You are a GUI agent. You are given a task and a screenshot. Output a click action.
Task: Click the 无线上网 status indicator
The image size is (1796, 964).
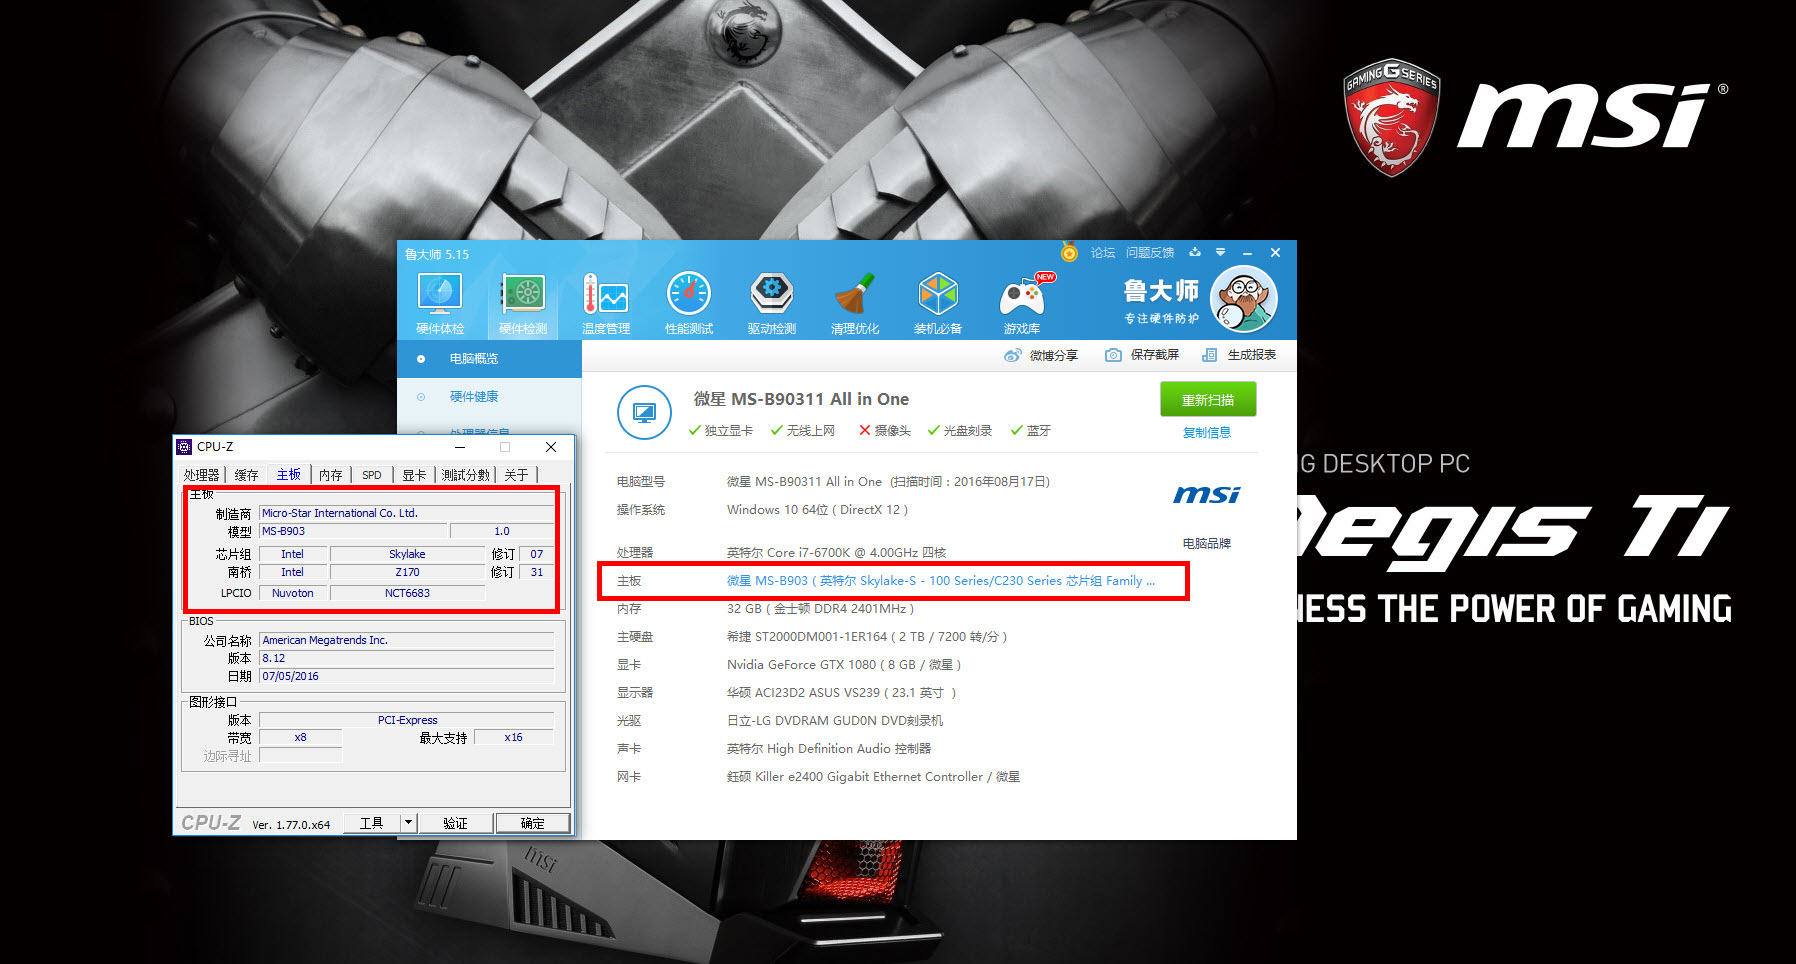click(x=802, y=431)
